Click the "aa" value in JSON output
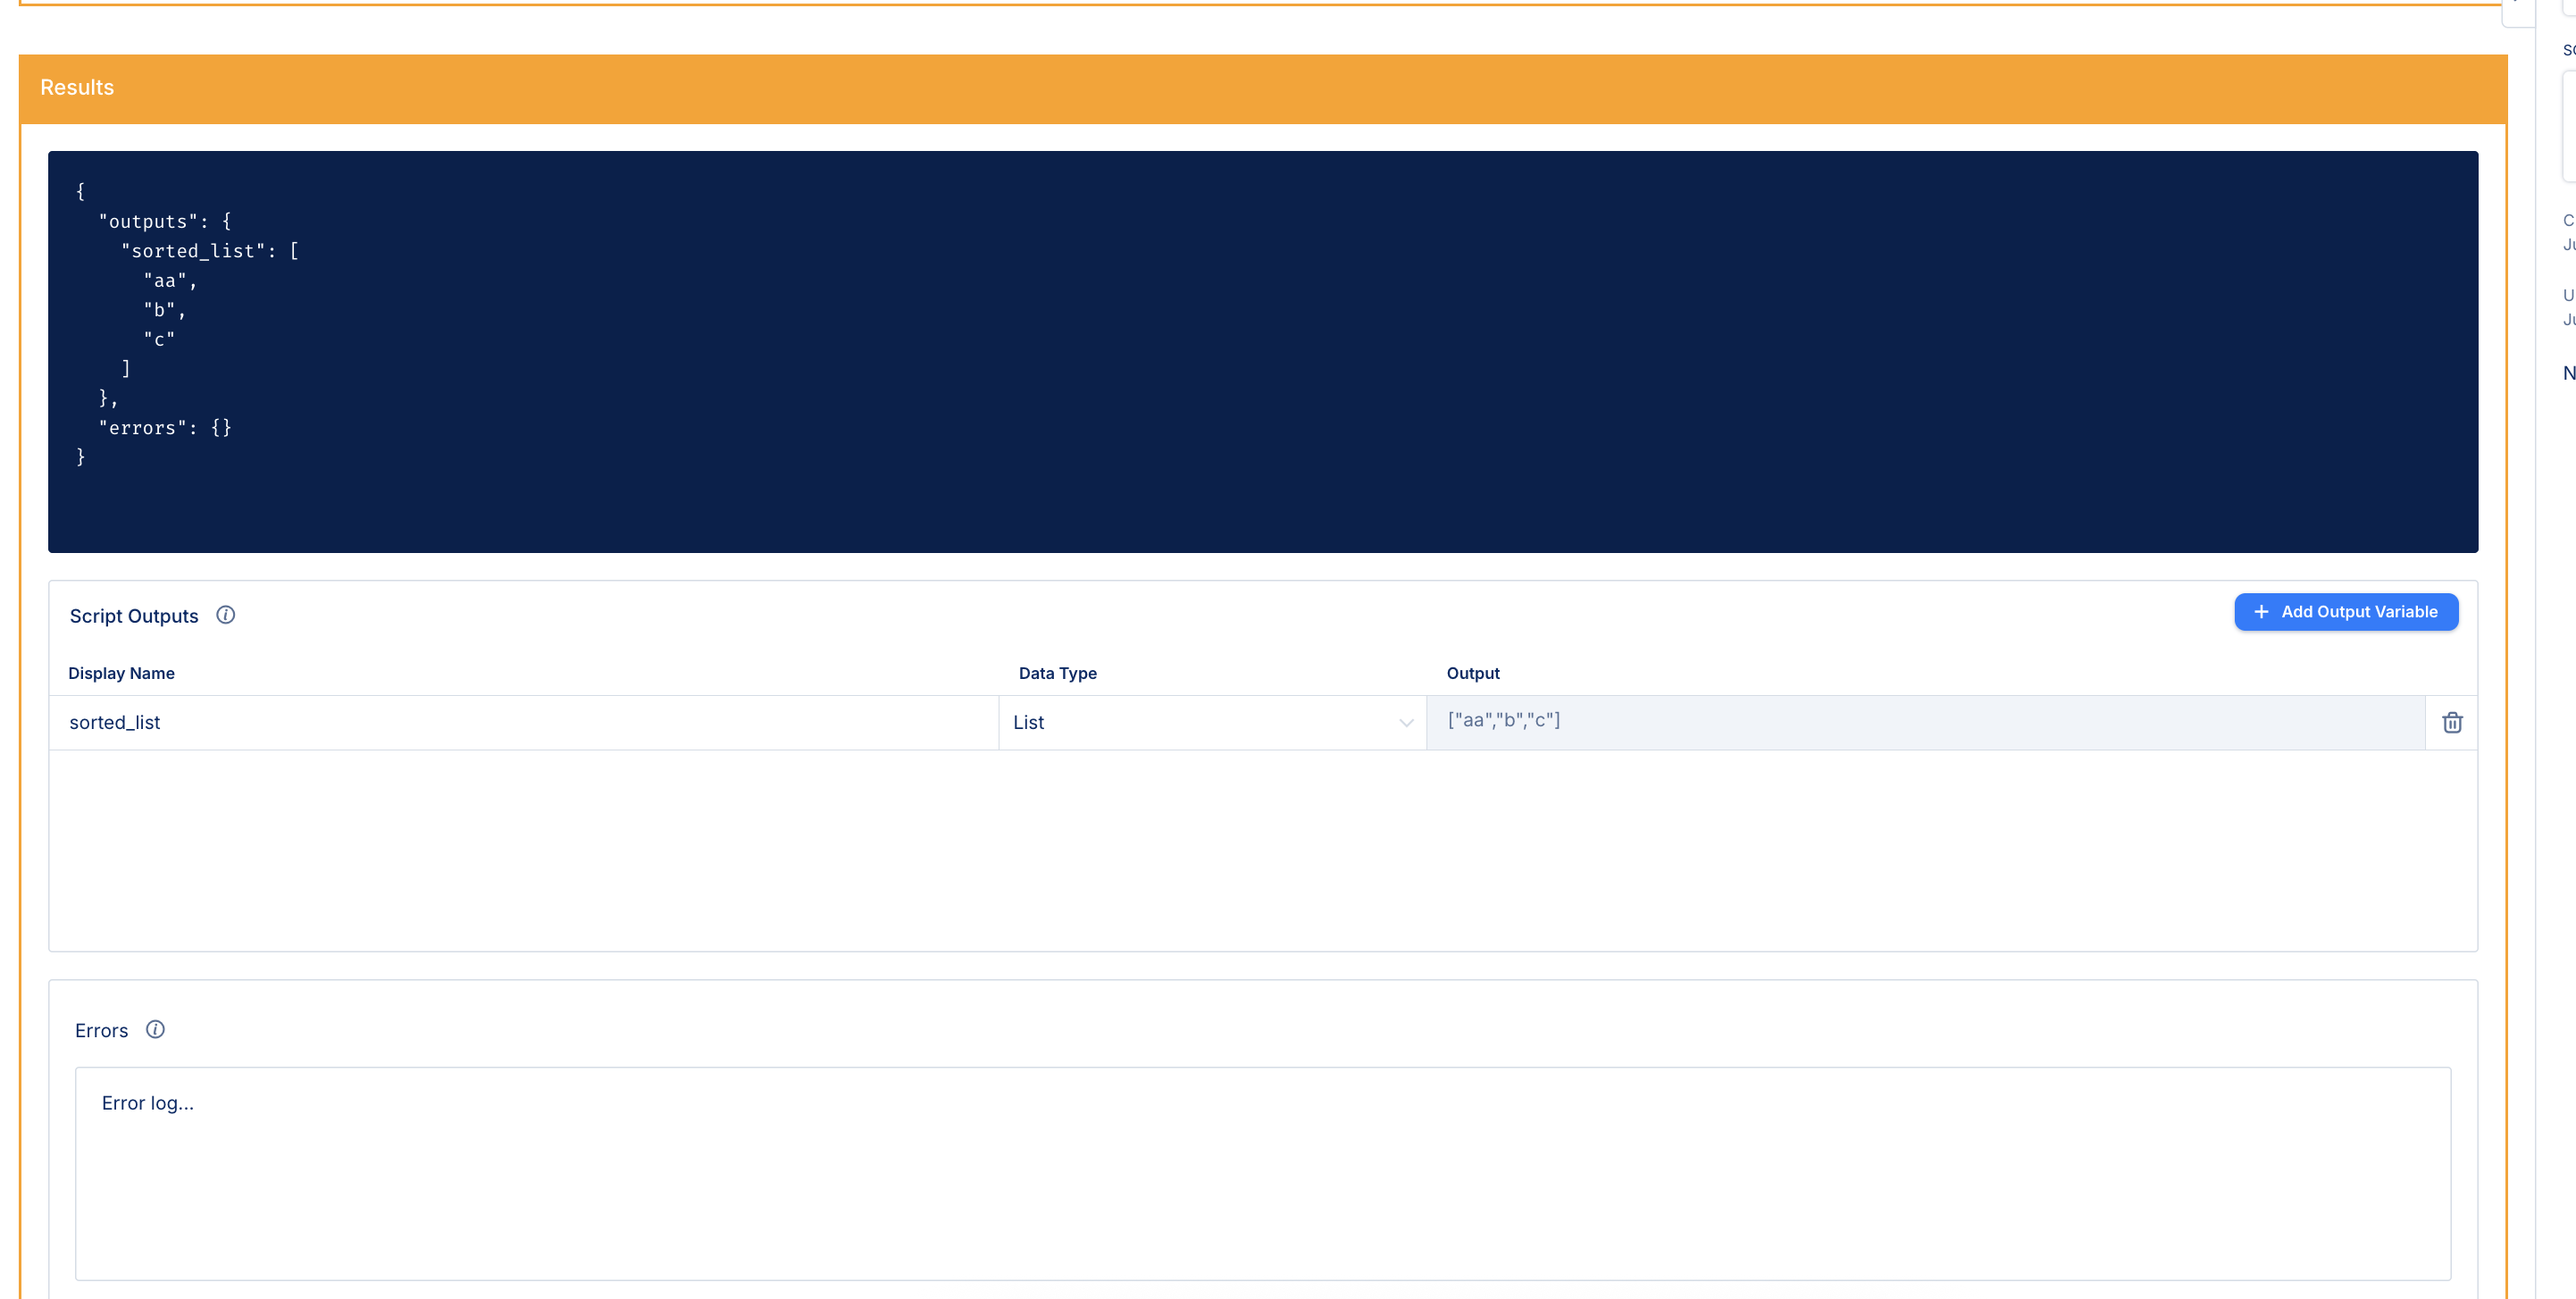This screenshot has height=1299, width=2576. (165, 281)
